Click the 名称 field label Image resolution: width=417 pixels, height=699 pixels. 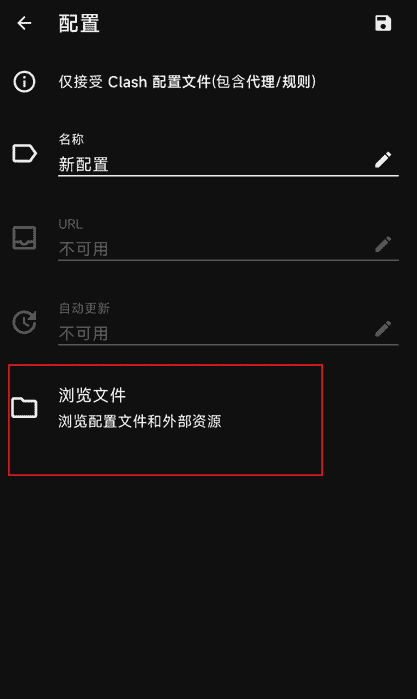click(71, 139)
